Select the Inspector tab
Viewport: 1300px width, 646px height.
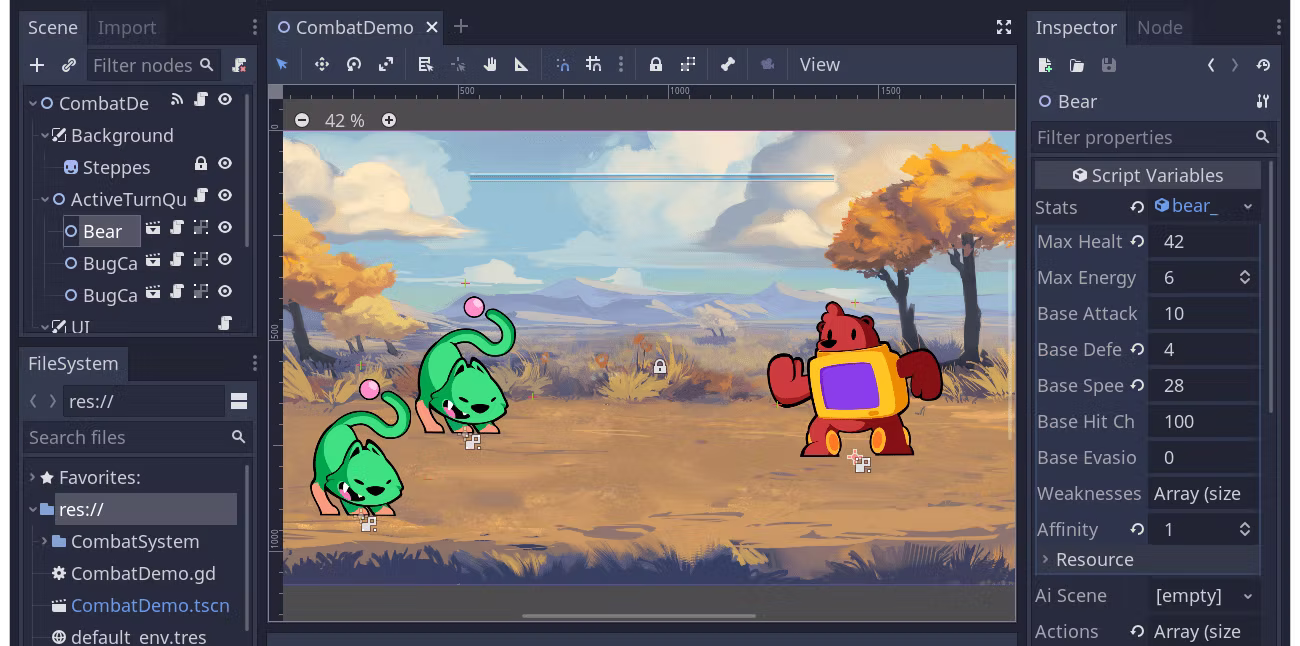[1076, 27]
